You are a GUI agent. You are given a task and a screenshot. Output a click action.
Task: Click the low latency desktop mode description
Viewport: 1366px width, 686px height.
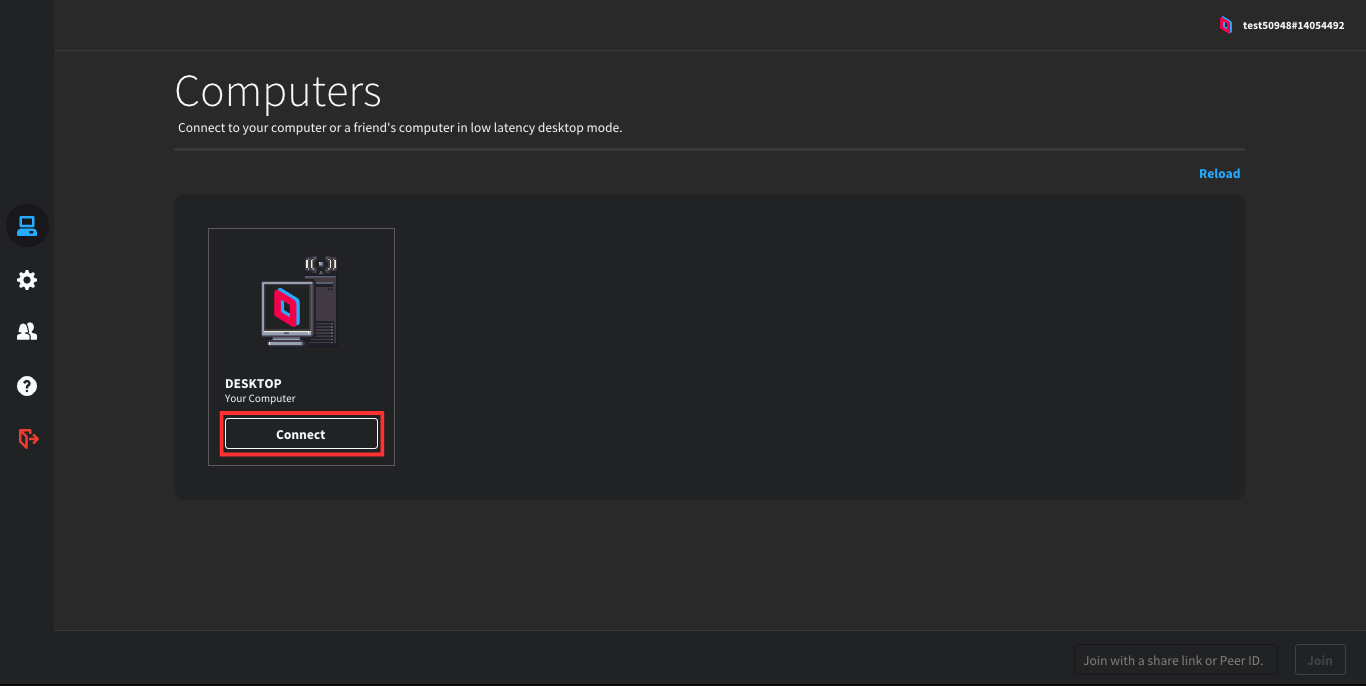pyautogui.click(x=400, y=128)
